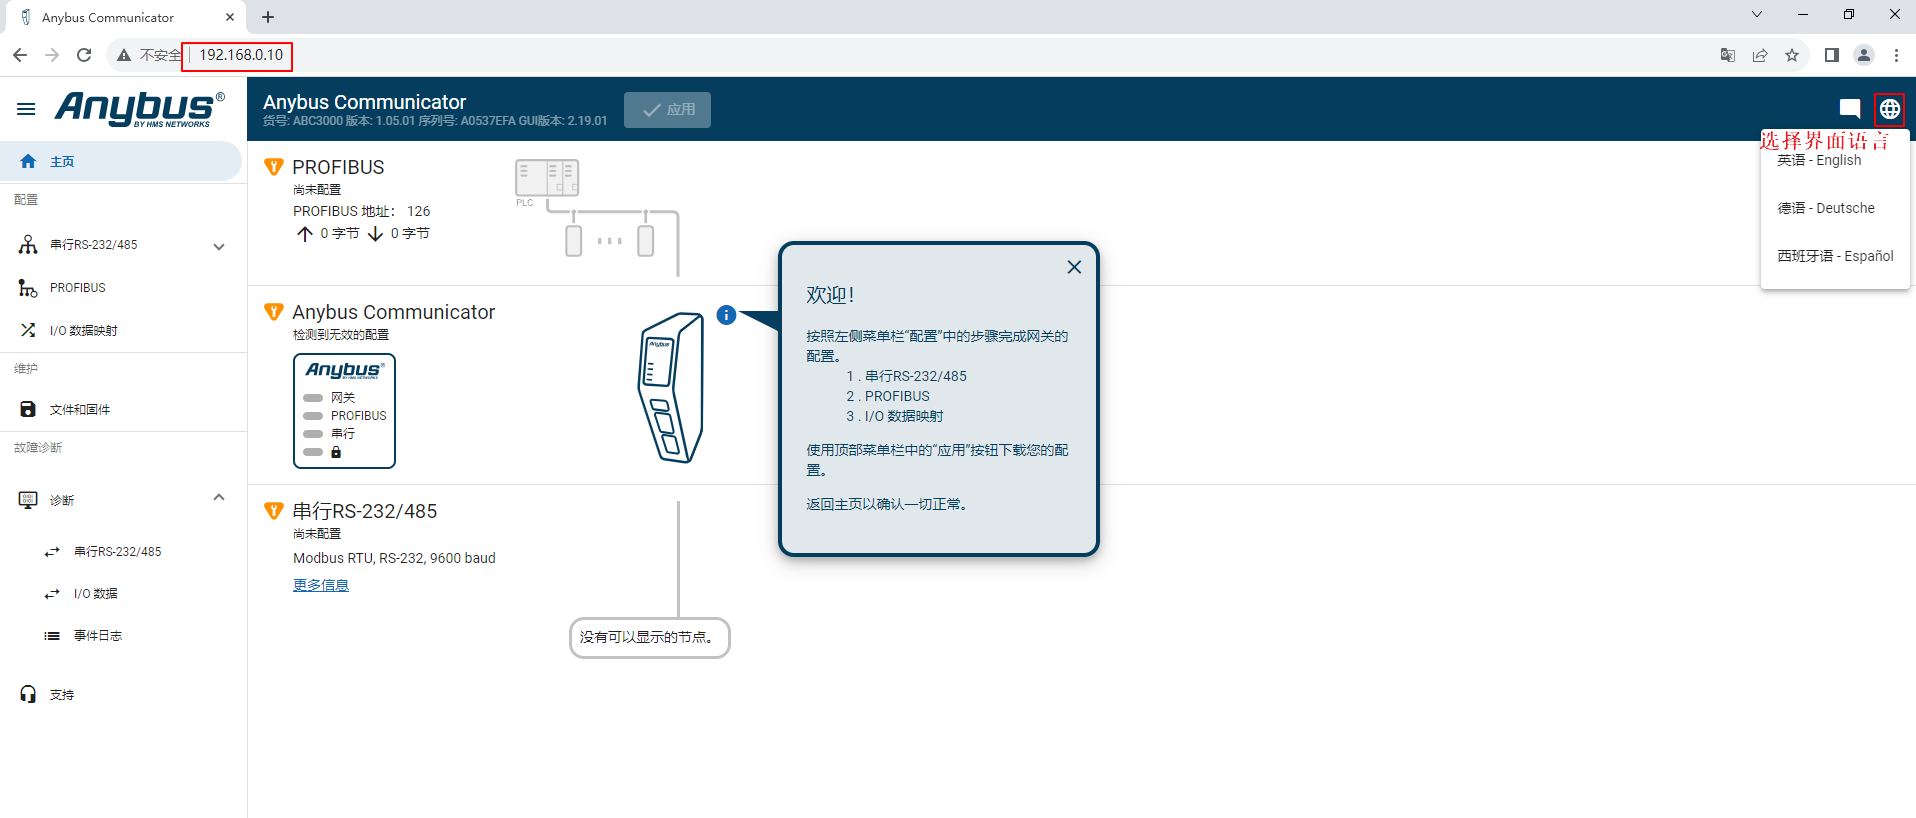Click the browser address bar 192.168.0.10
The image size is (1916, 818).
(241, 55)
